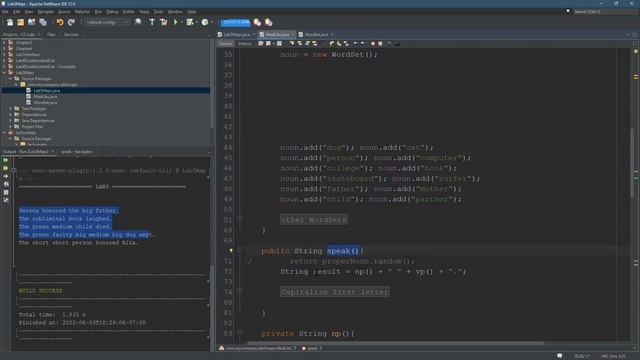Select WordSet.java in the project tree
Screen dimensions: 640x360
click(45, 102)
